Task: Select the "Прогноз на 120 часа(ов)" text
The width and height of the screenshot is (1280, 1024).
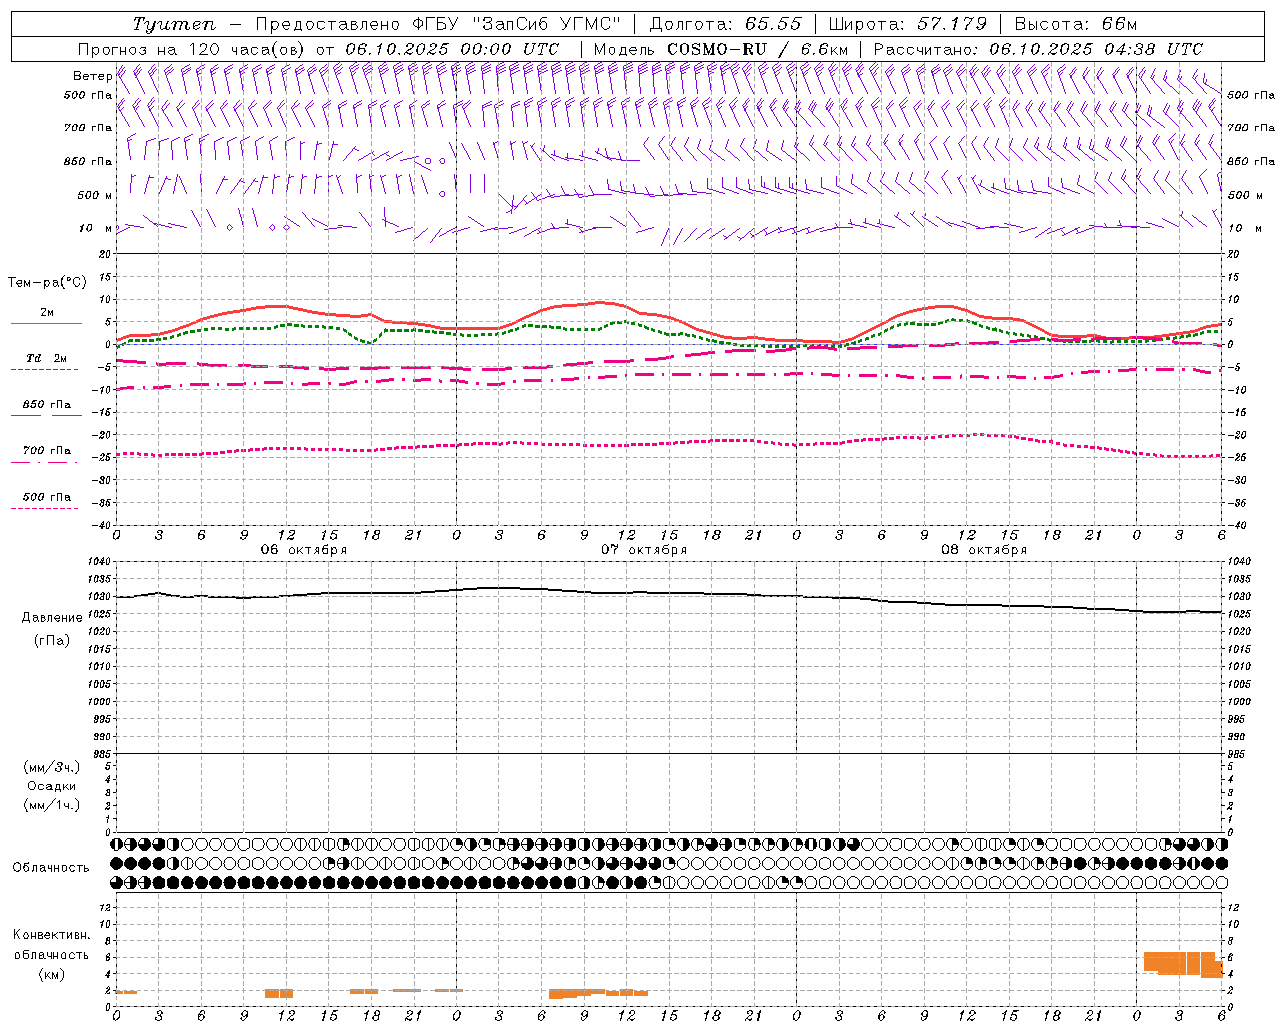Action: pyautogui.click(x=192, y=49)
